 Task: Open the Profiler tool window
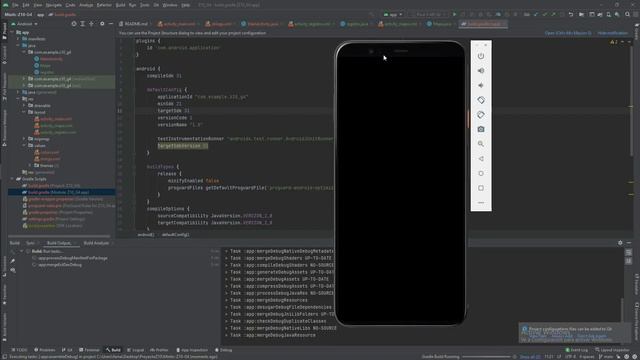click(x=159, y=350)
